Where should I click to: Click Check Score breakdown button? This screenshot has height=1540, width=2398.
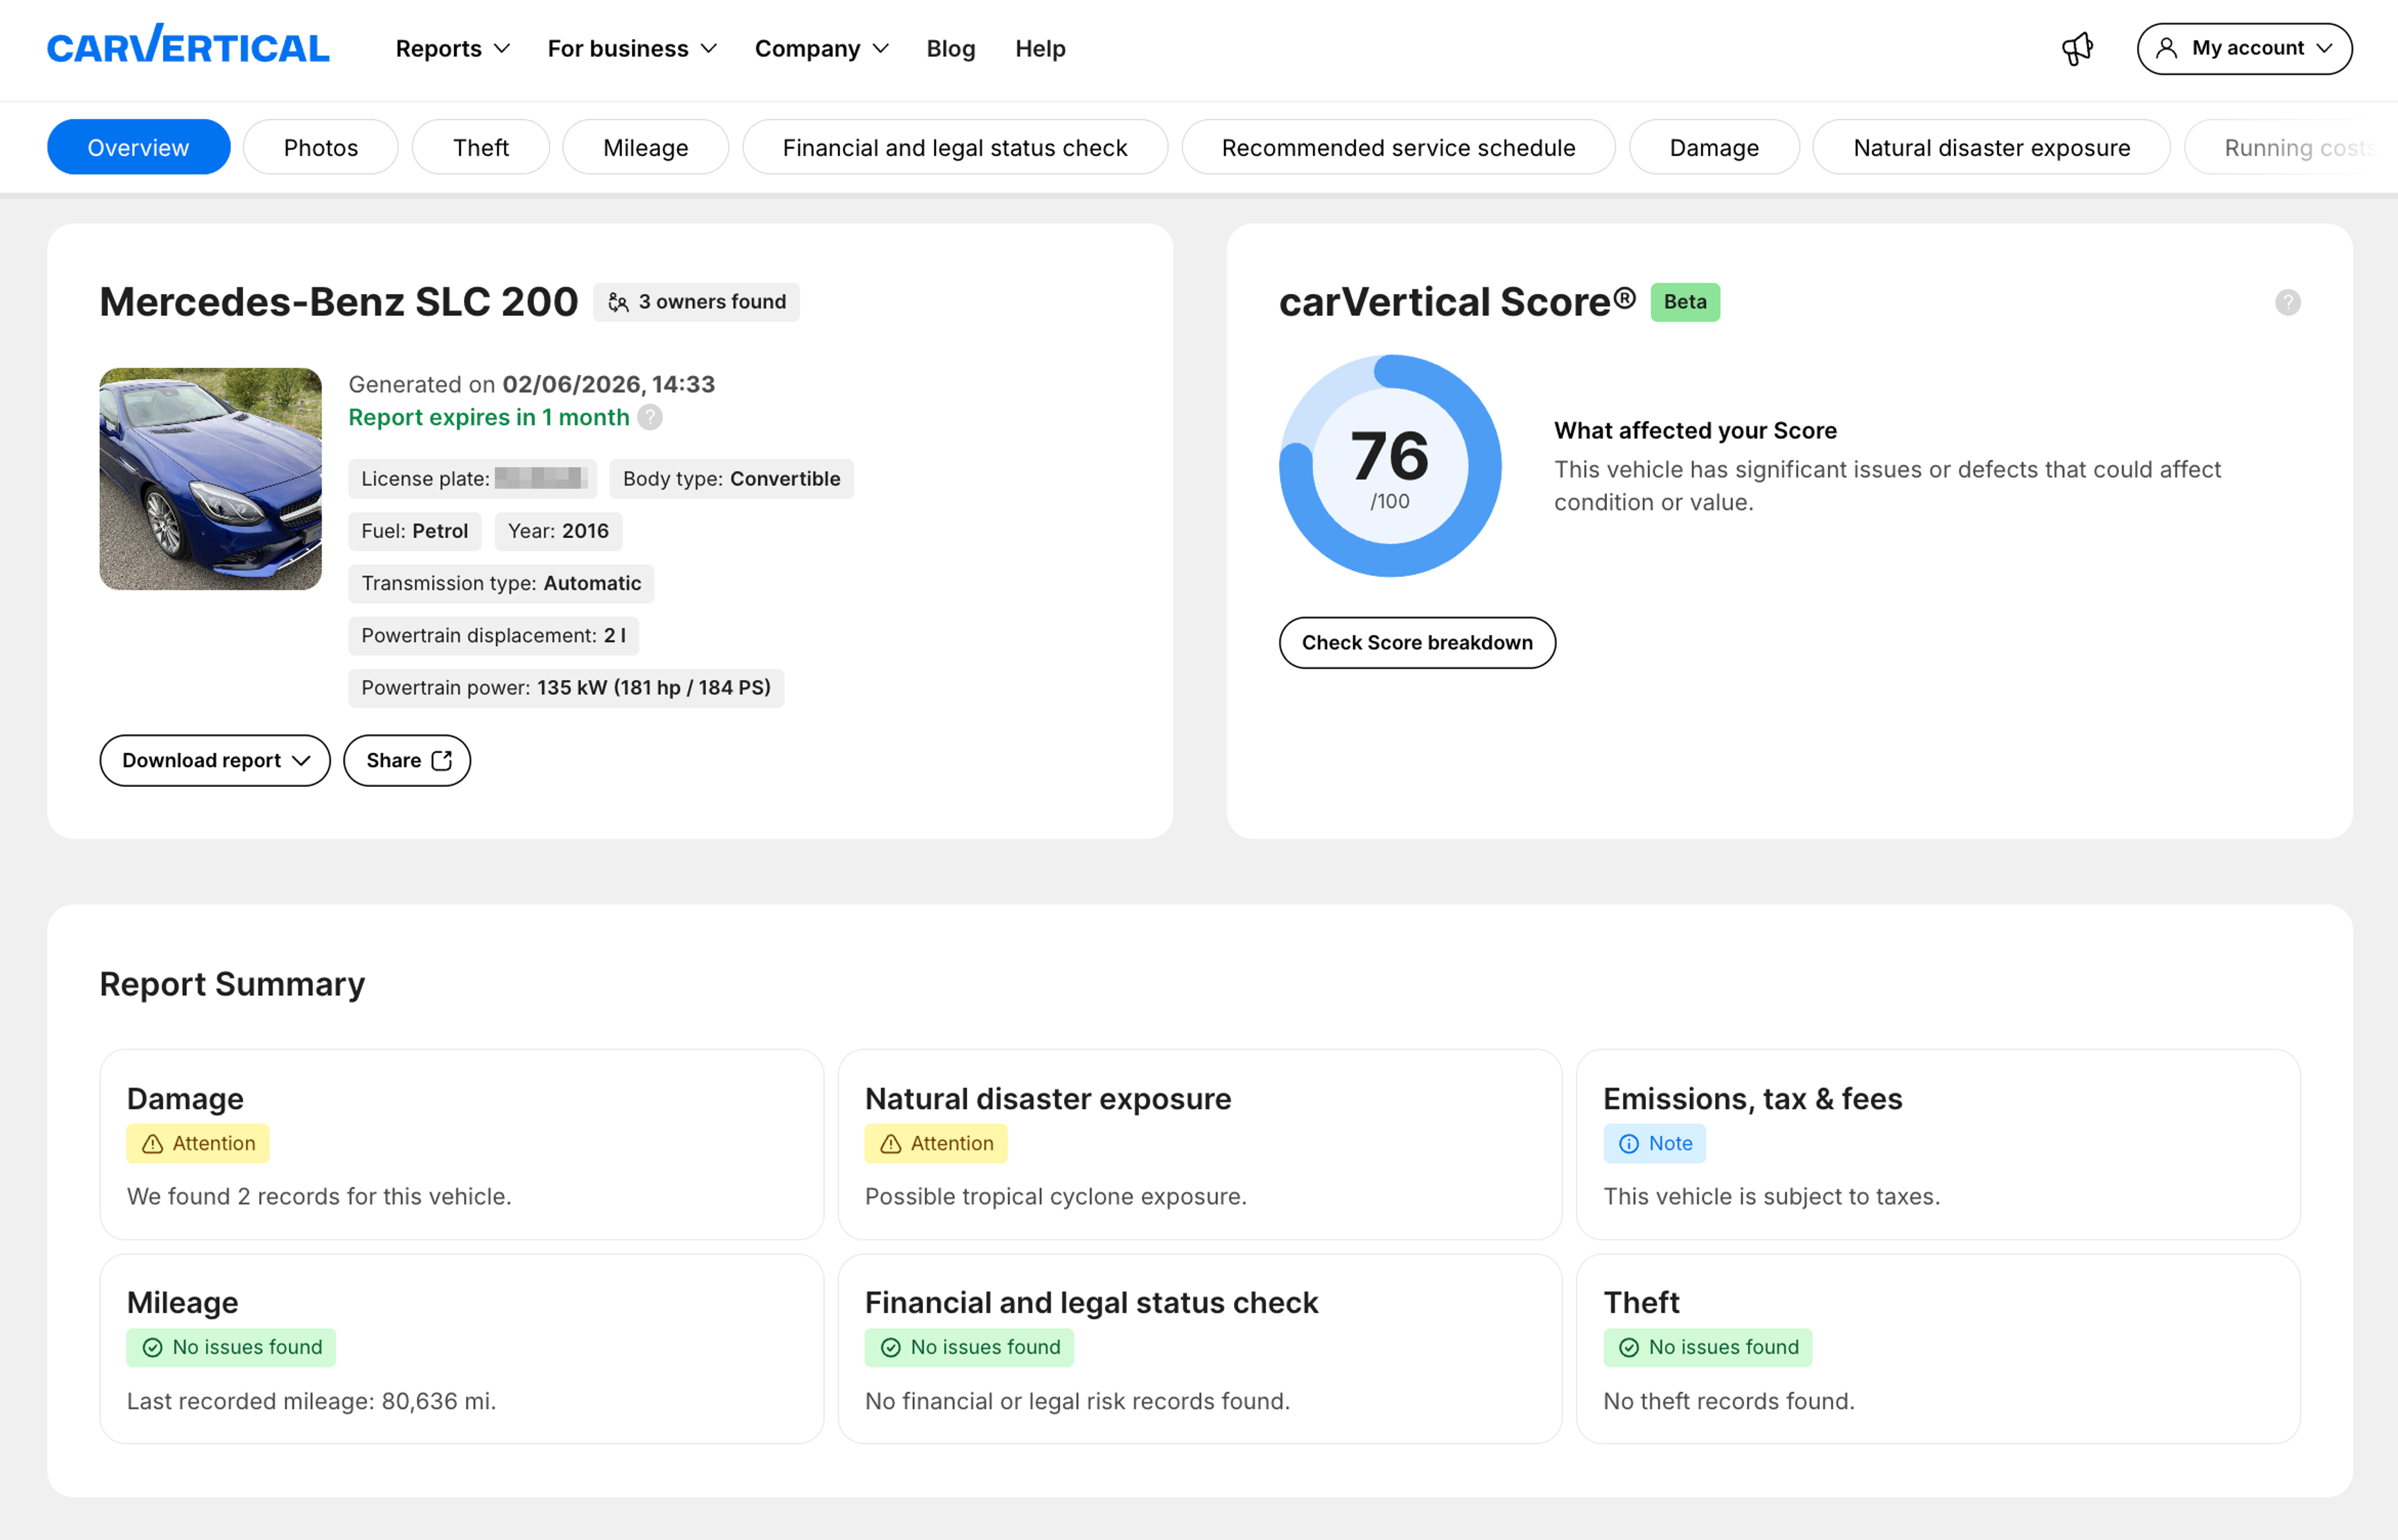point(1417,642)
